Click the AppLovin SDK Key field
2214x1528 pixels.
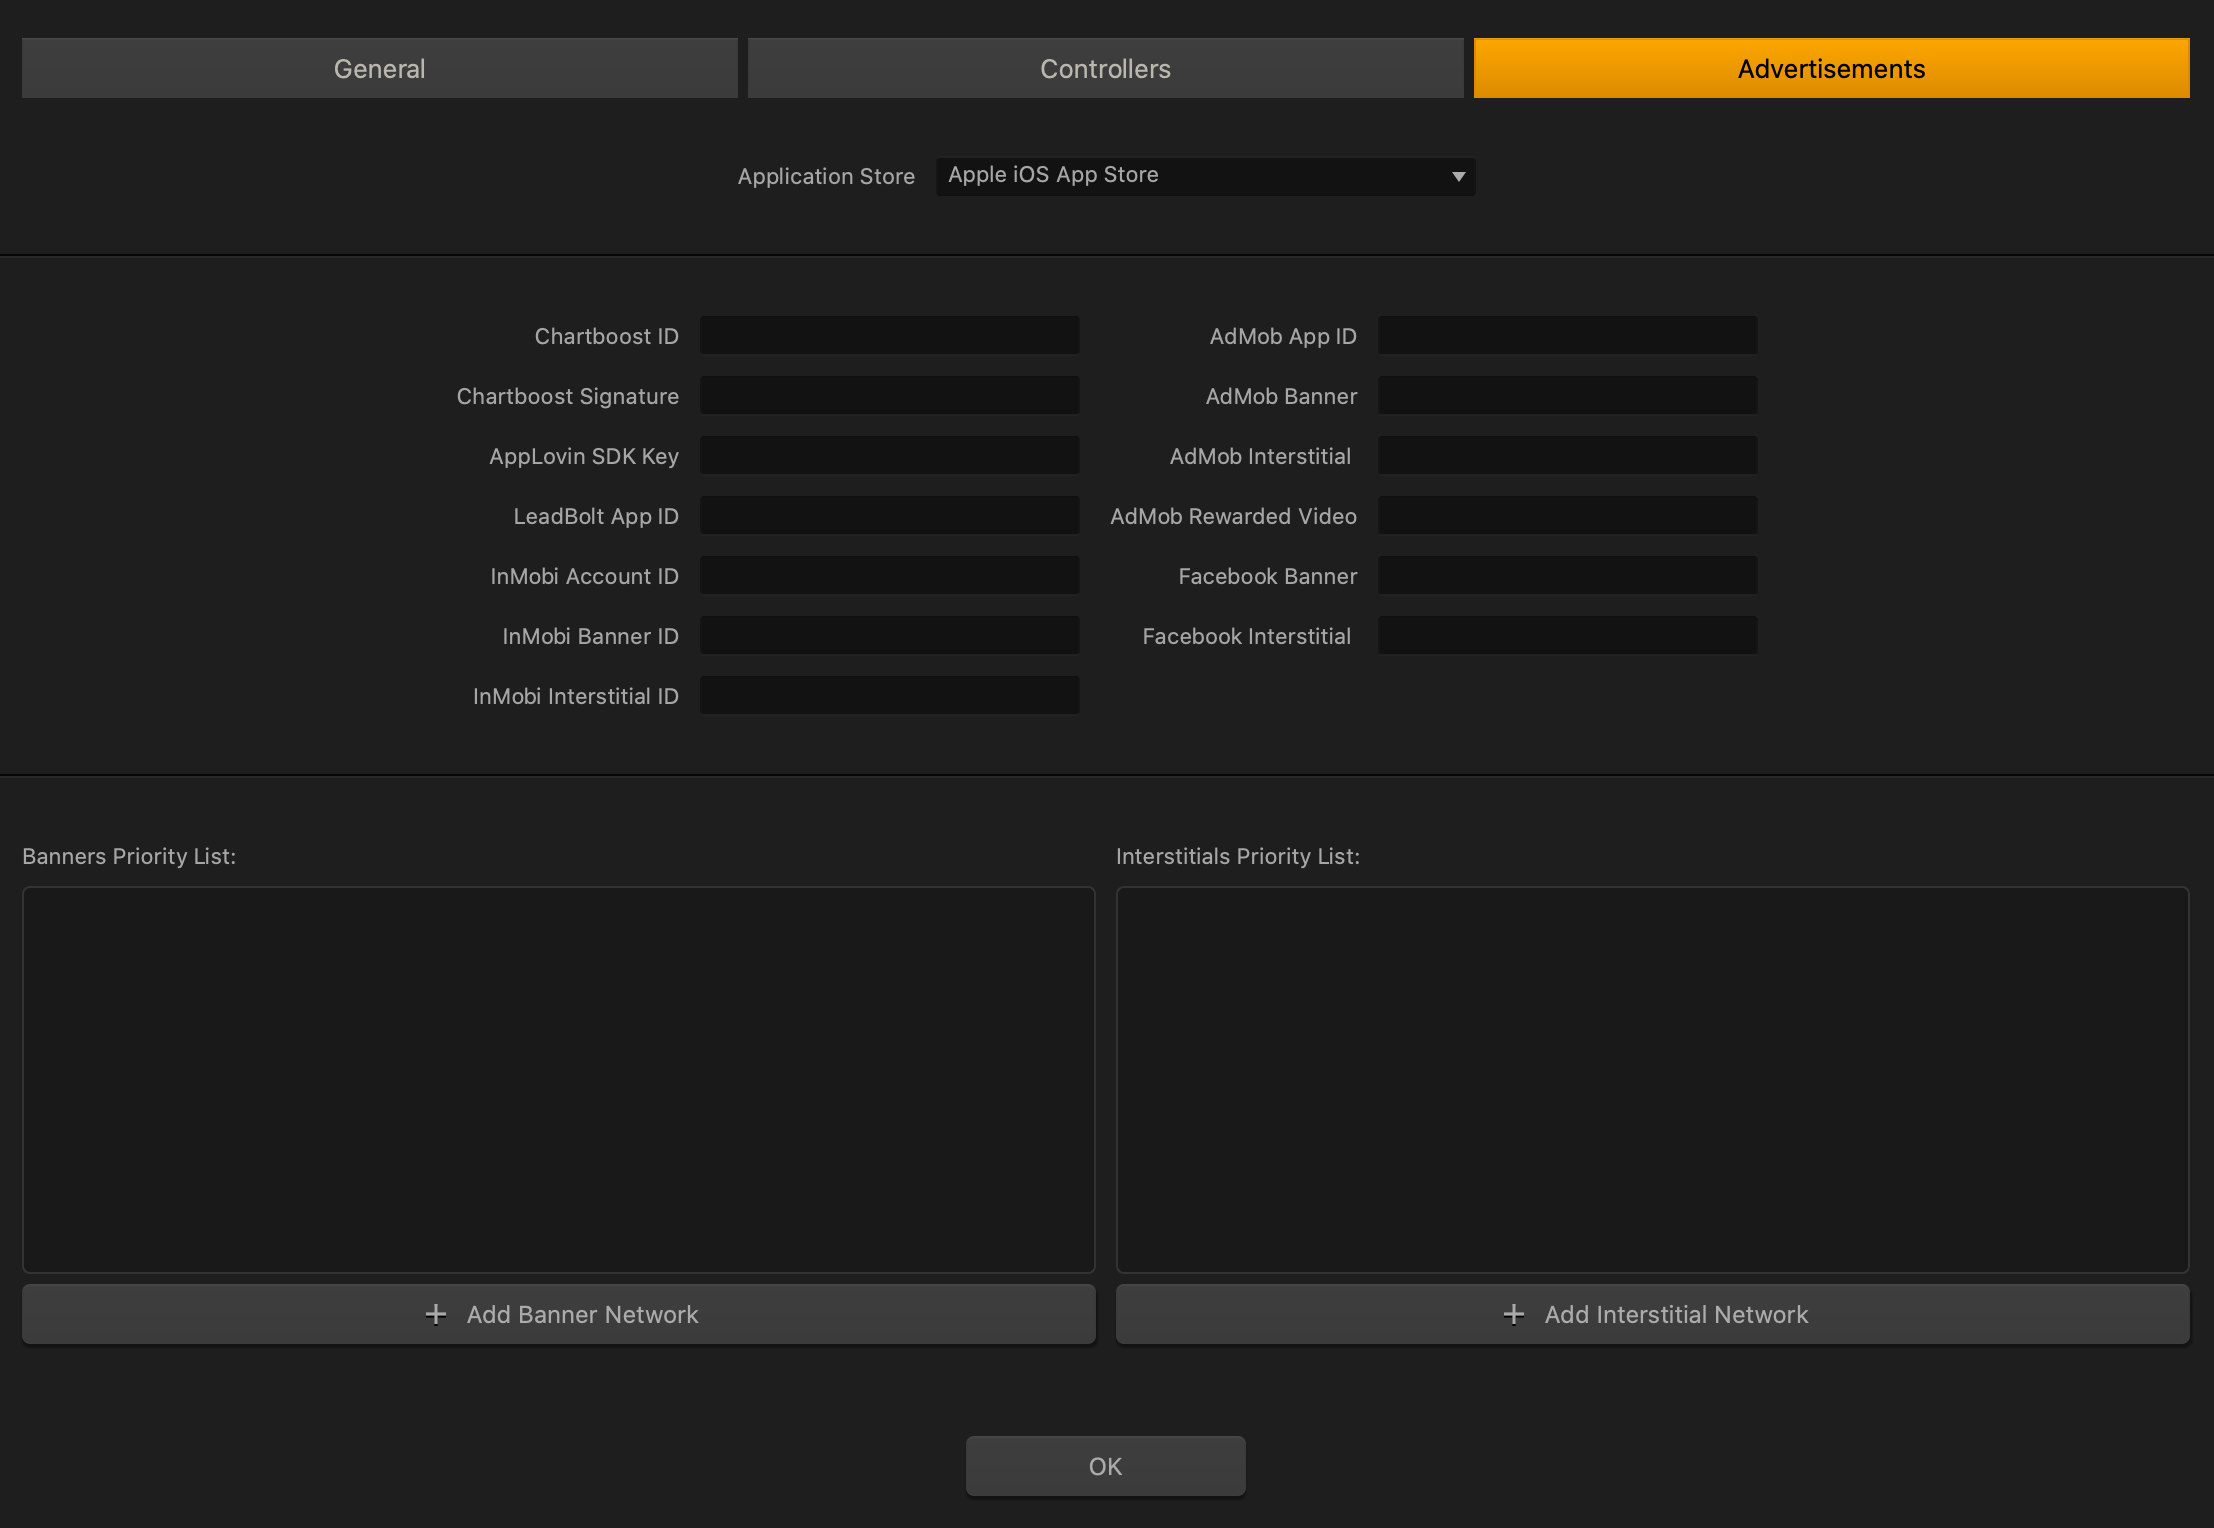pyautogui.click(x=889, y=456)
